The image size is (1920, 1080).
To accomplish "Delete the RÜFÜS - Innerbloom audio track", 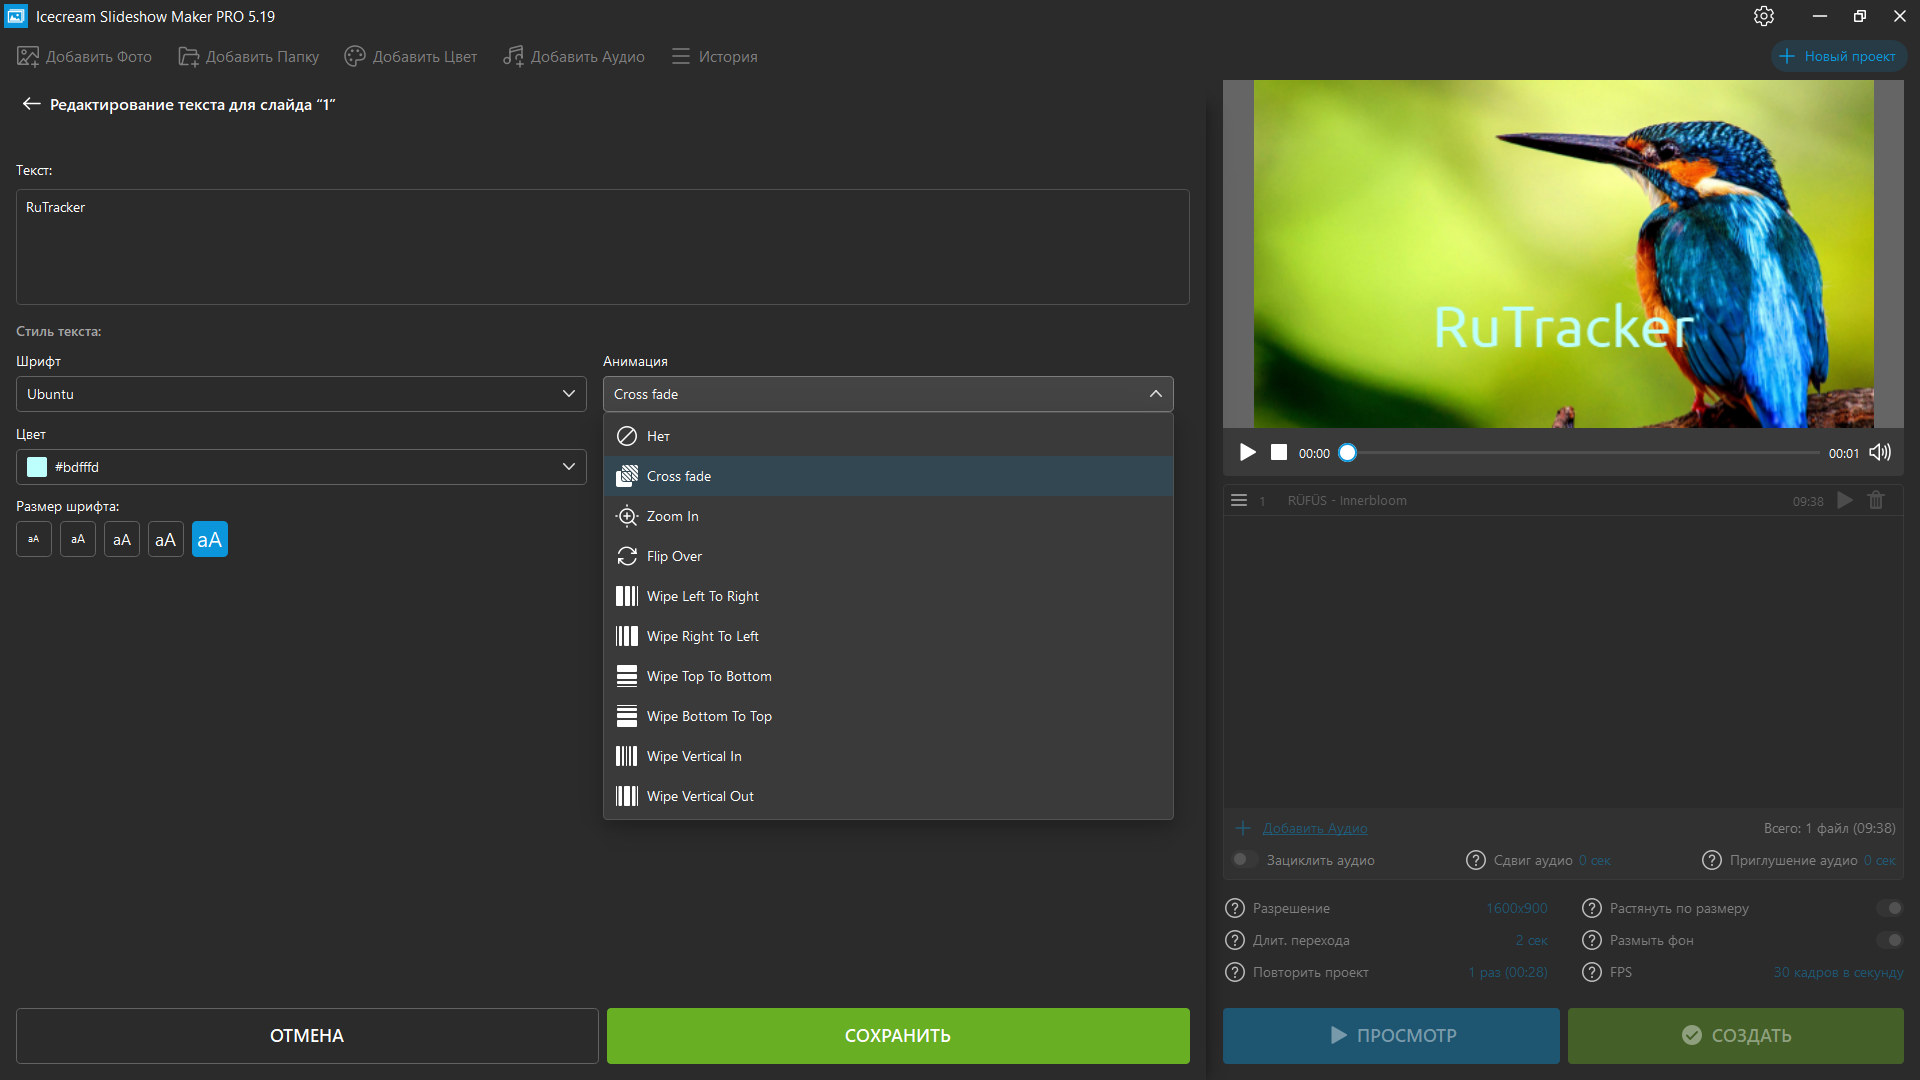I will point(1876,500).
